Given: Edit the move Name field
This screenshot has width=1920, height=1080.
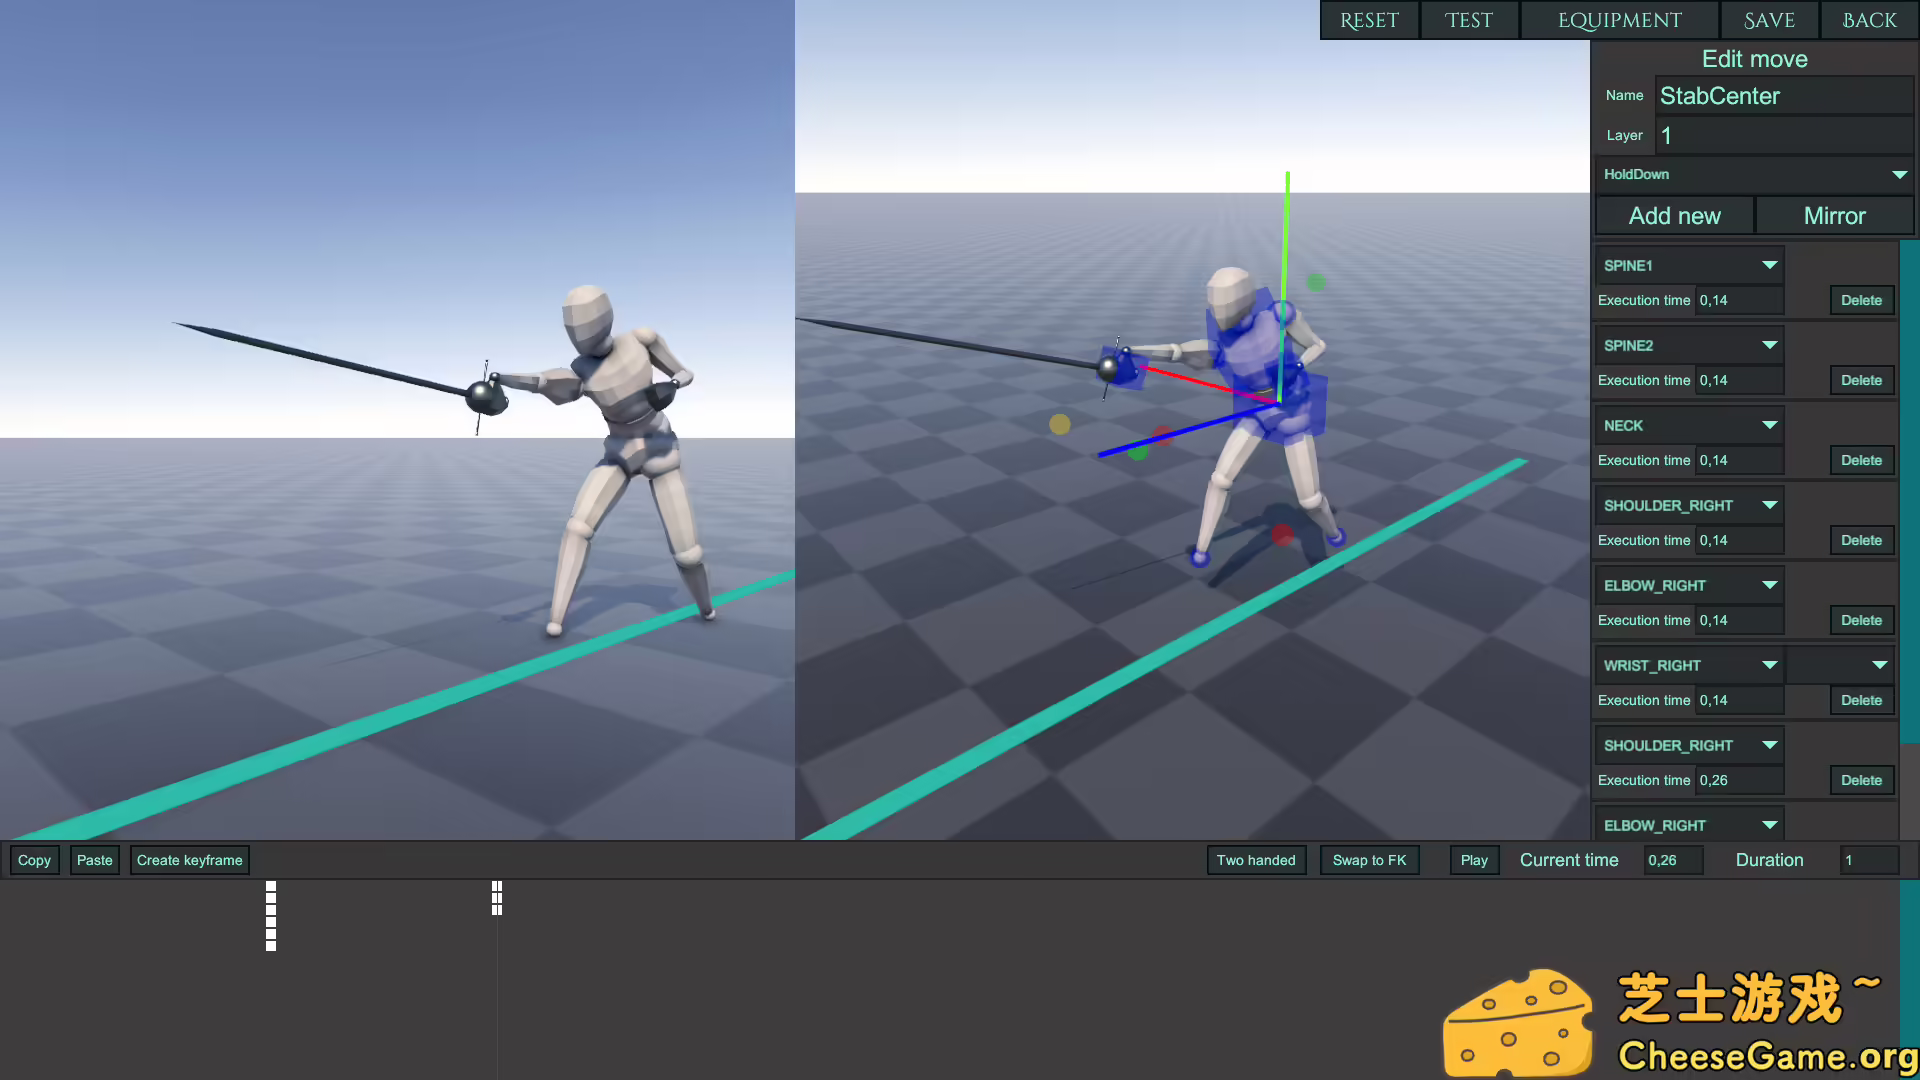Looking at the screenshot, I should pyautogui.click(x=1783, y=95).
